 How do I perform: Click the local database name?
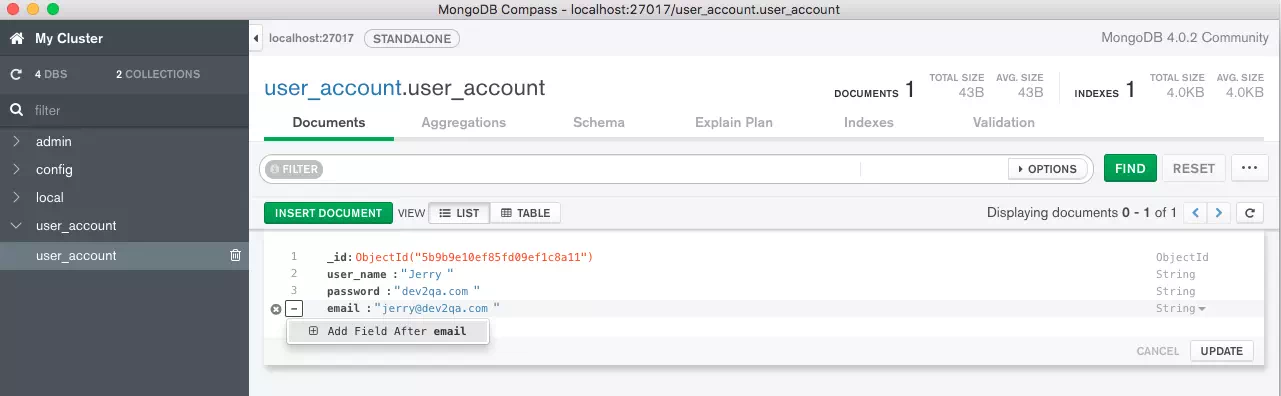(x=50, y=198)
